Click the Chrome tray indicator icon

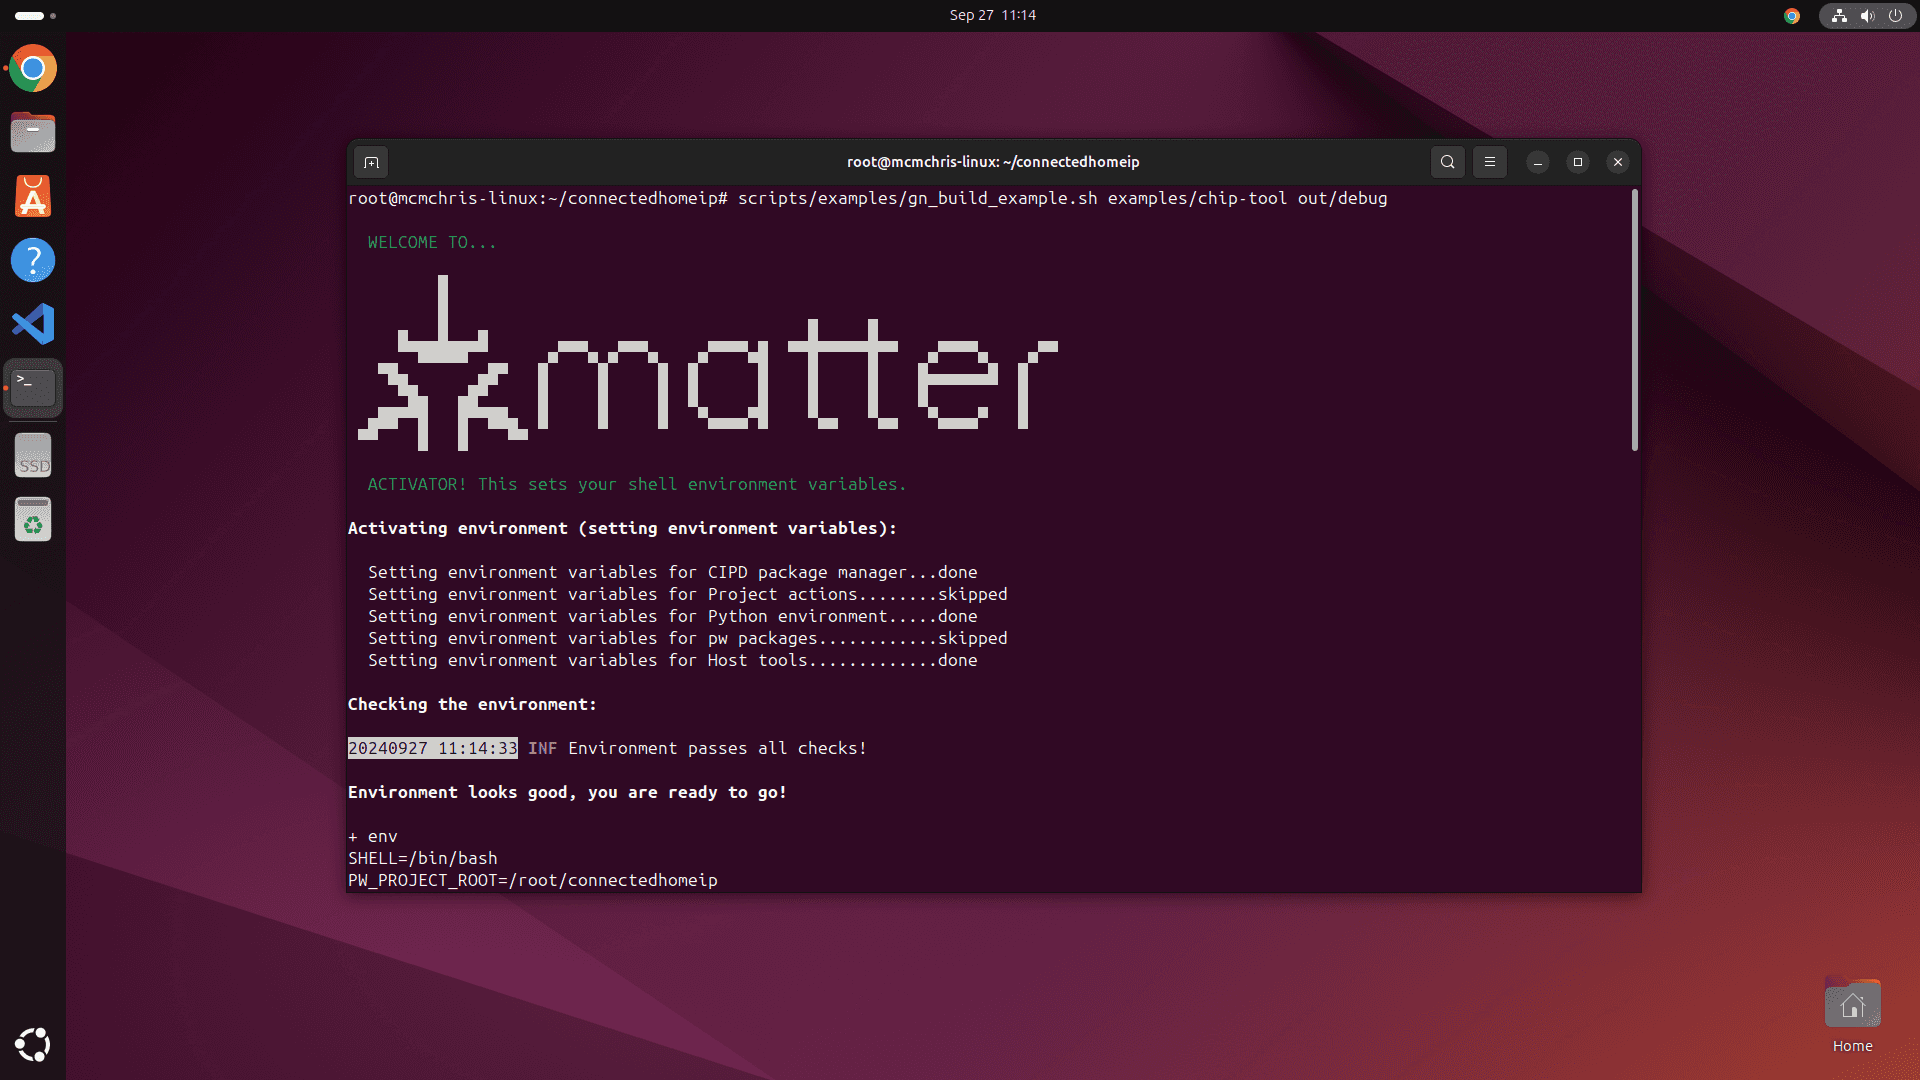1792,16
